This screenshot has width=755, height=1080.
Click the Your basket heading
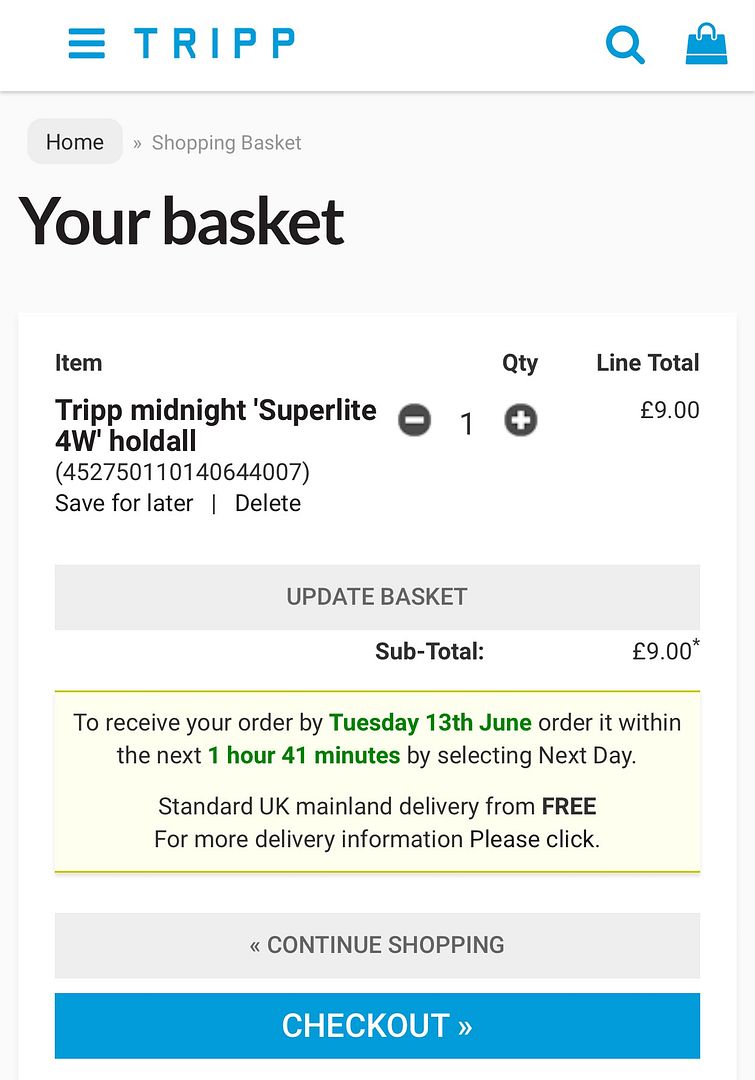(181, 221)
